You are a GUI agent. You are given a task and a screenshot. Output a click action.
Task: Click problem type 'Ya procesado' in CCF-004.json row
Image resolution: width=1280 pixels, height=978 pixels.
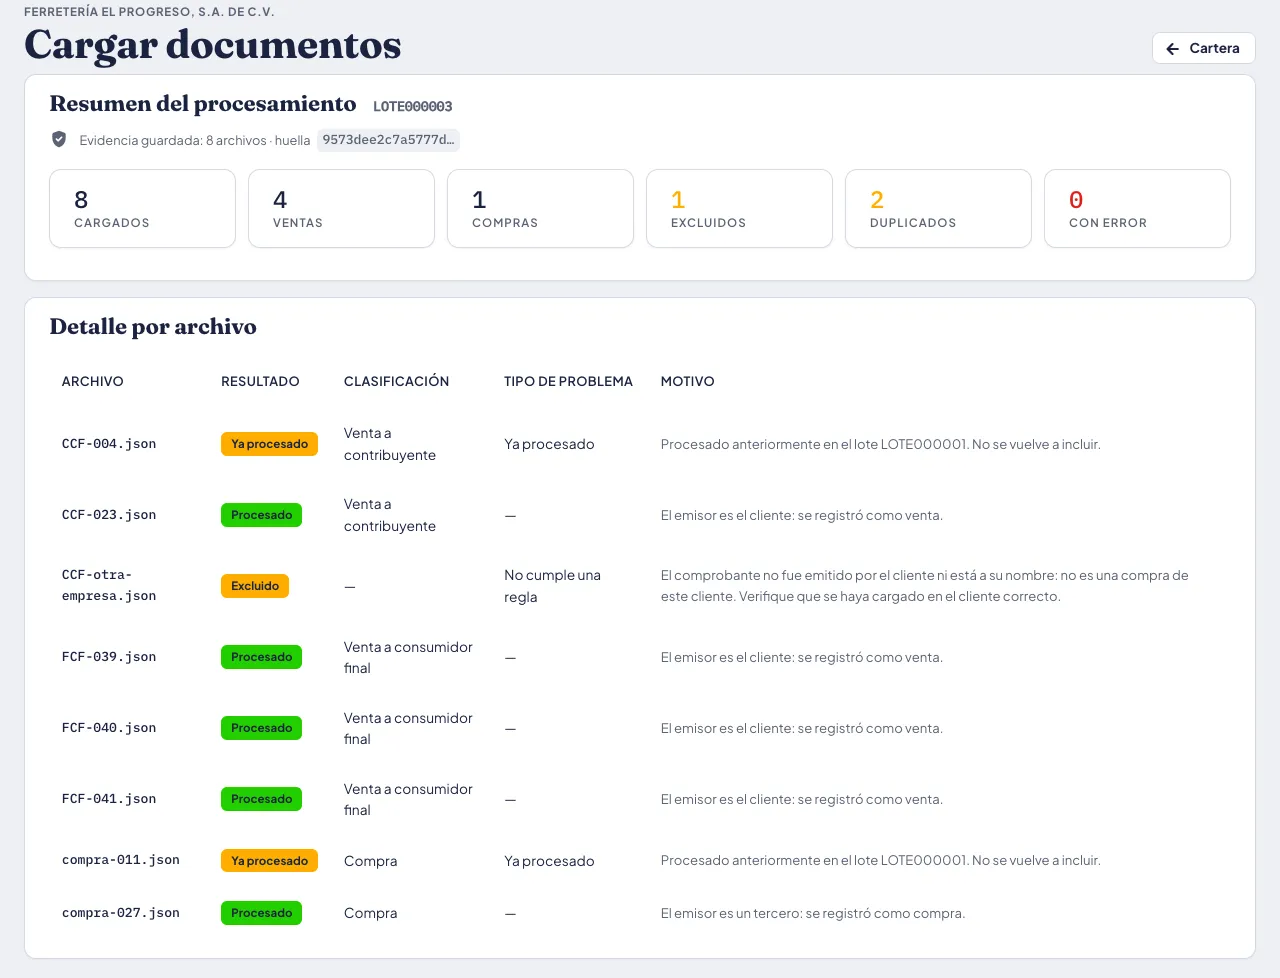pos(549,444)
